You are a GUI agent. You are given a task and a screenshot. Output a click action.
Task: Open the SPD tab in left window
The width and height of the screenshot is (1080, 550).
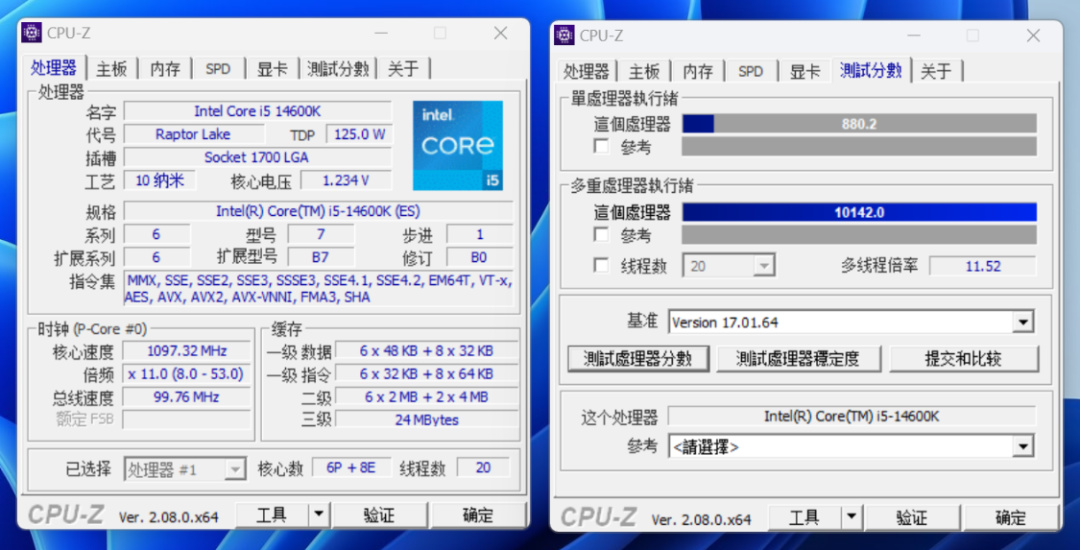[x=218, y=69]
